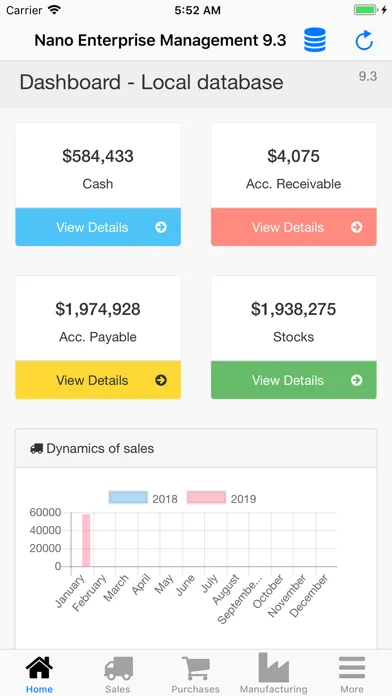
Task: Tap the Wi-Fi icon in status bar
Action: coord(55,10)
